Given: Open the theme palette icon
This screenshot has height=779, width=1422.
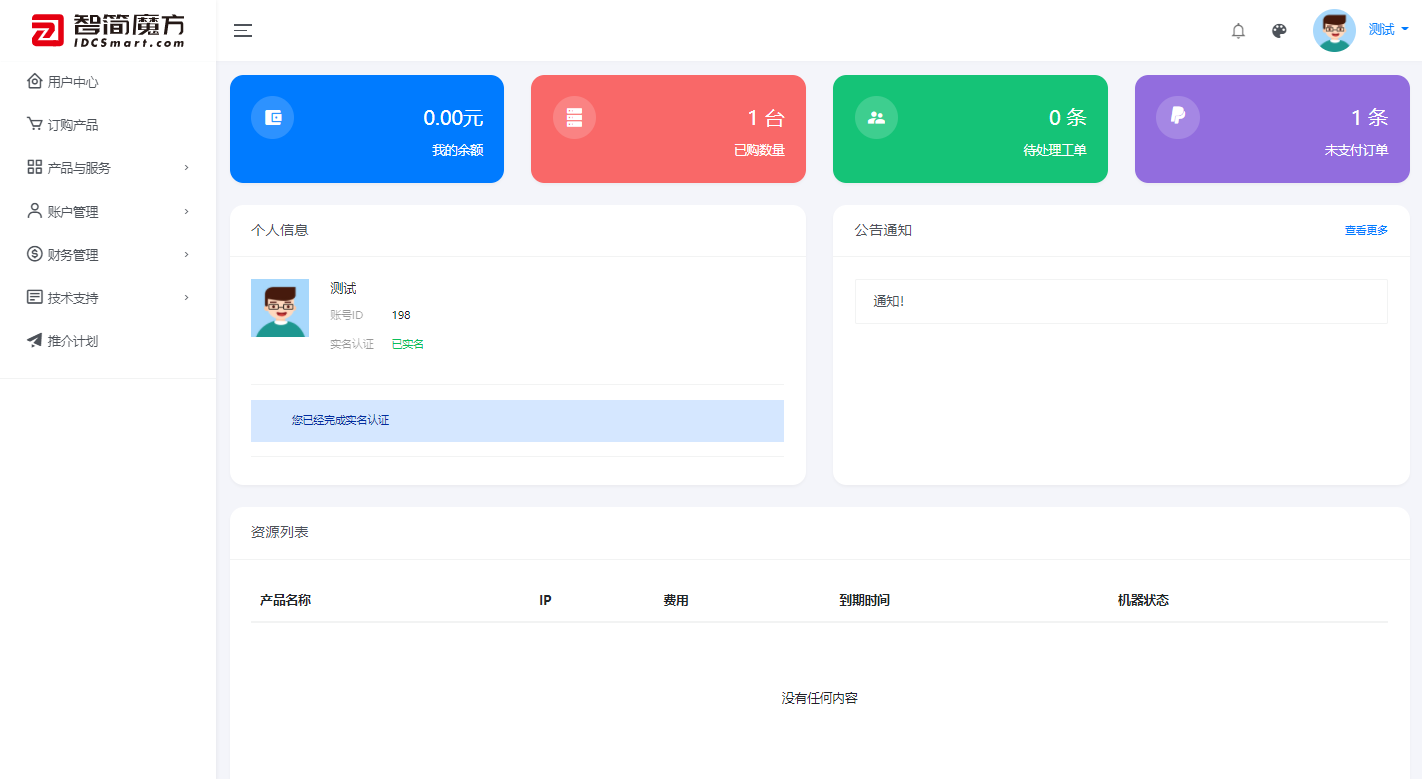Looking at the screenshot, I should click(x=1279, y=31).
